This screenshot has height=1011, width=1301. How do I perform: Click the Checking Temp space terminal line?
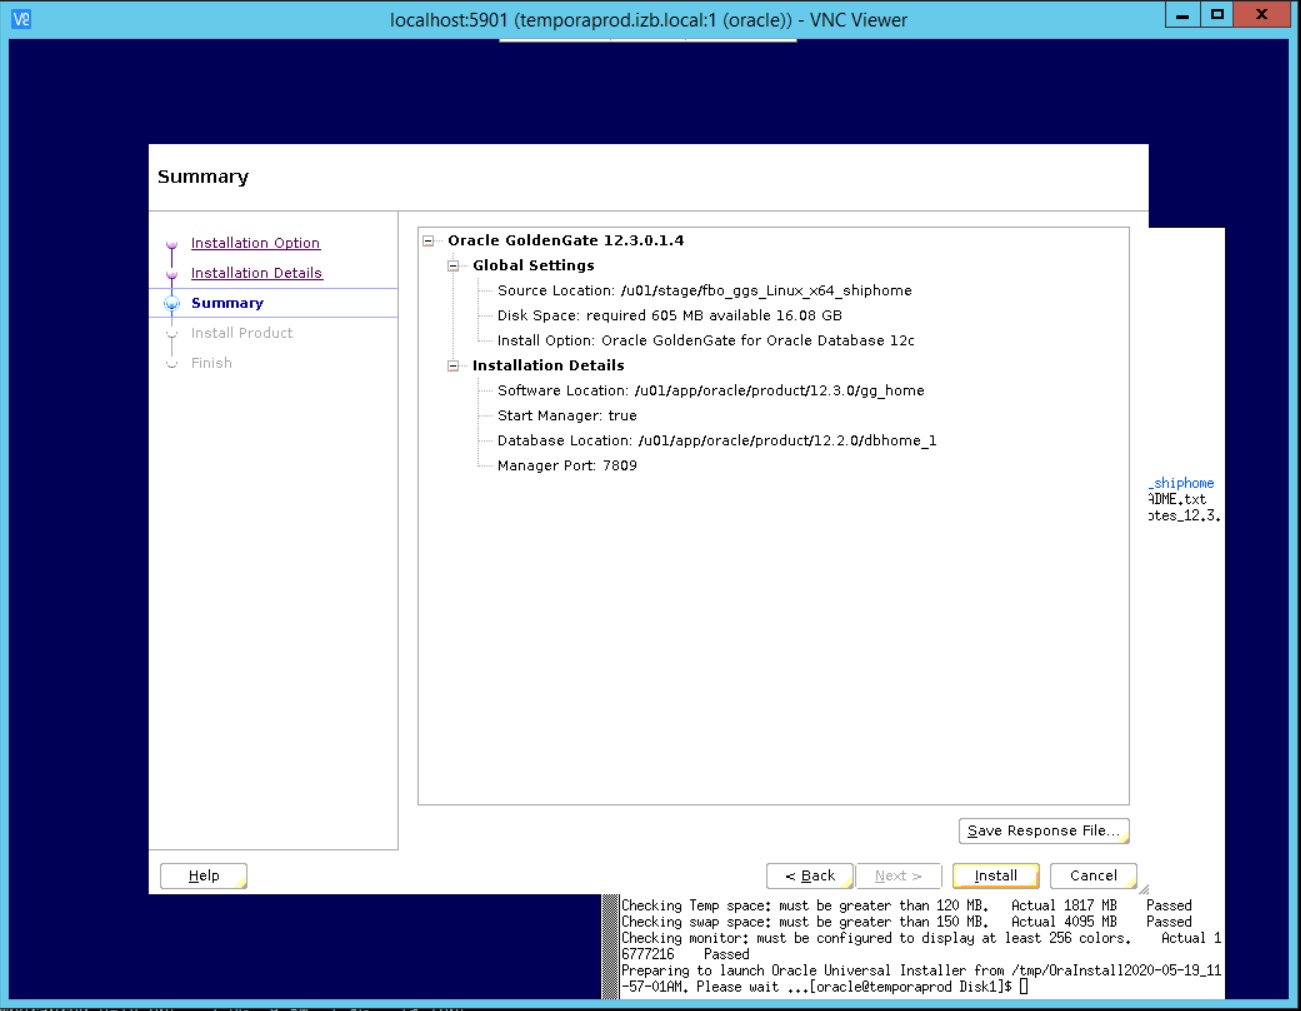coord(906,906)
